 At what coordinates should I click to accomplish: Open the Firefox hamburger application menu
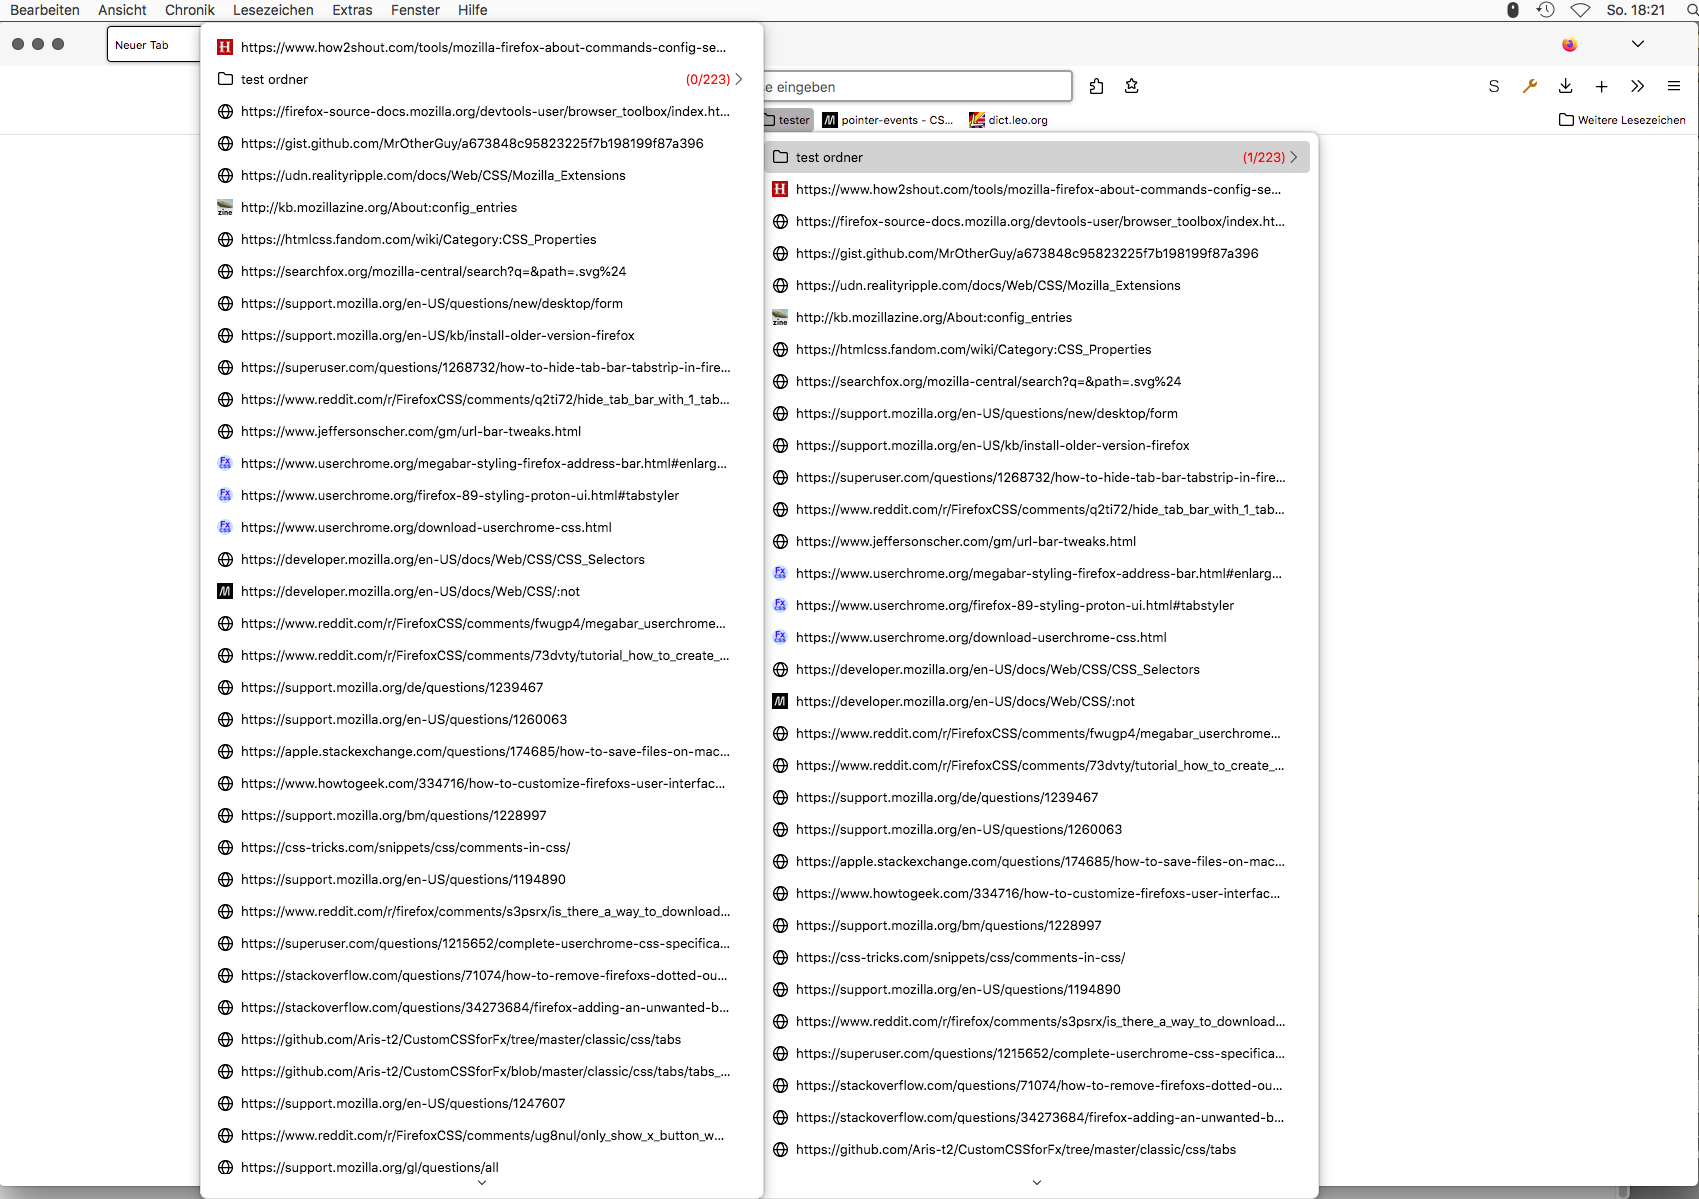[x=1674, y=86]
